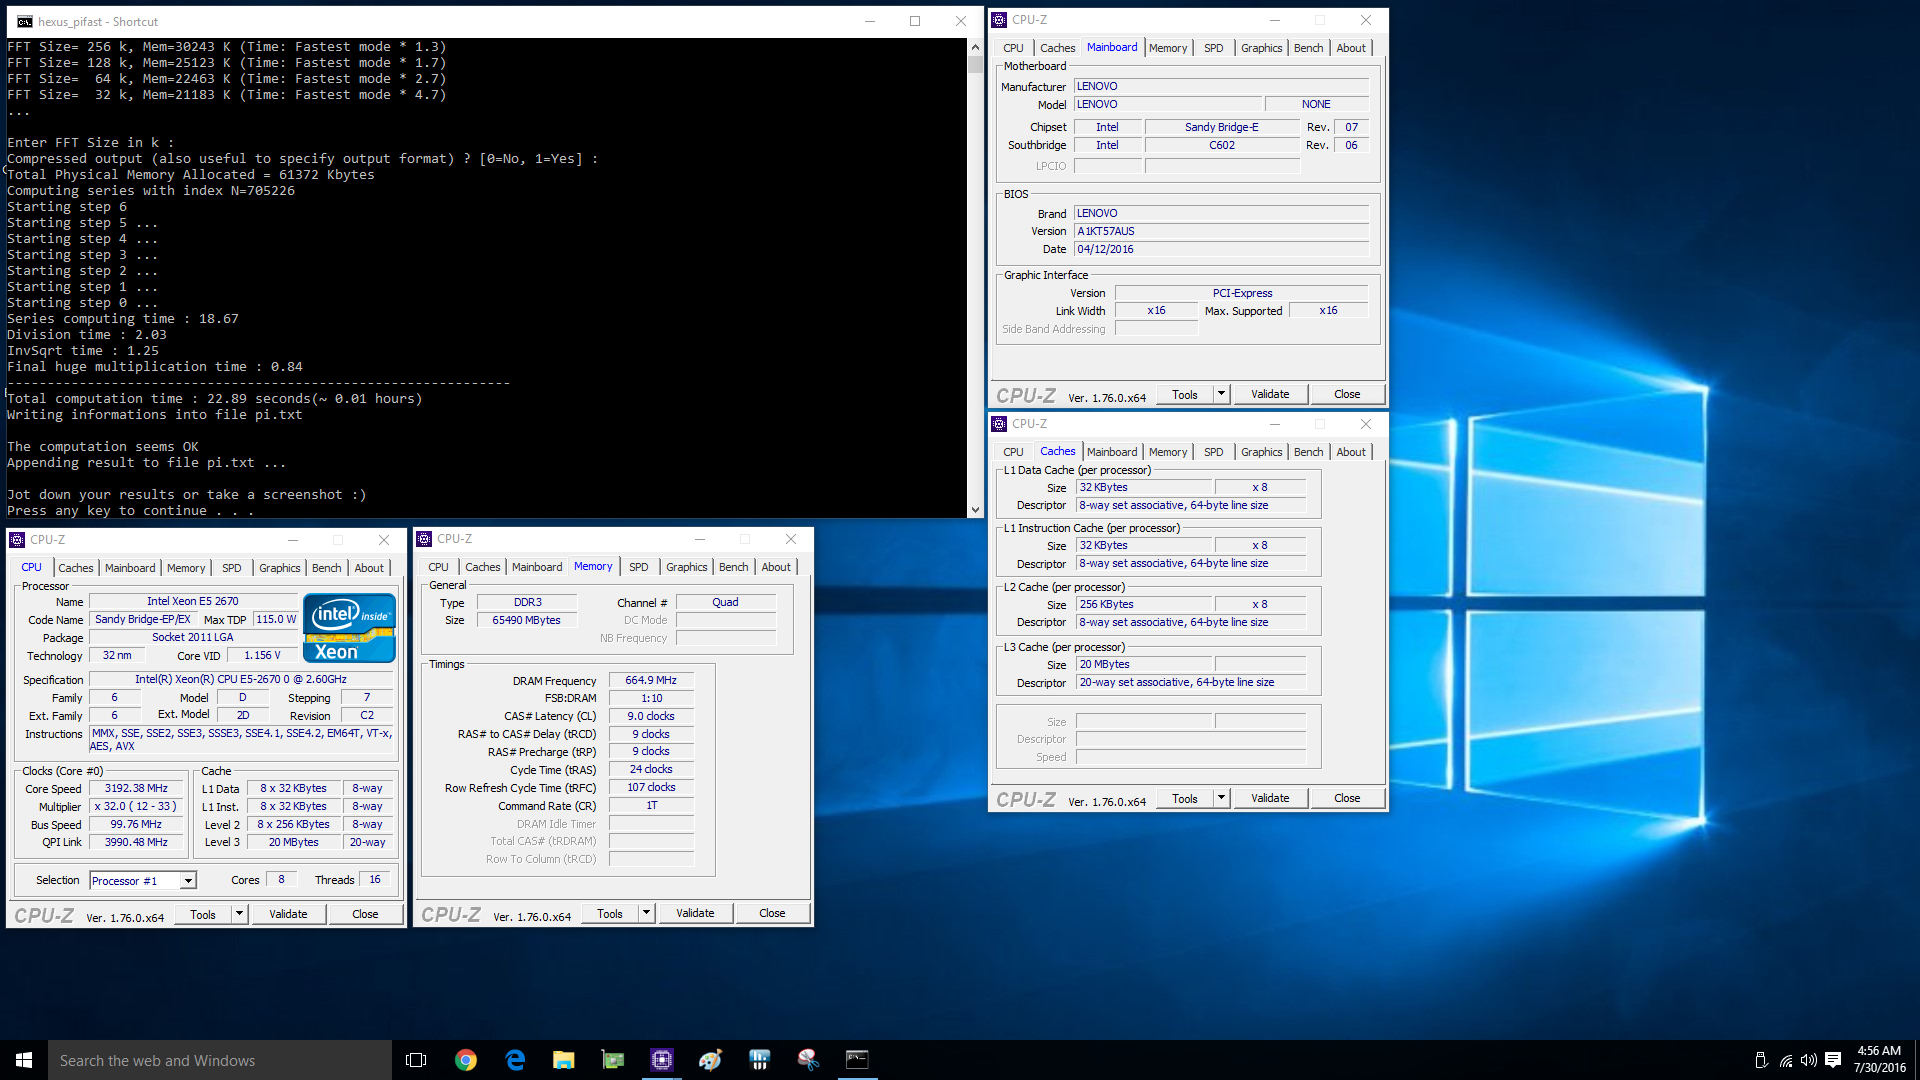
Task: Click the Name field Intel Xeon E5 2670
Action: [x=193, y=601]
